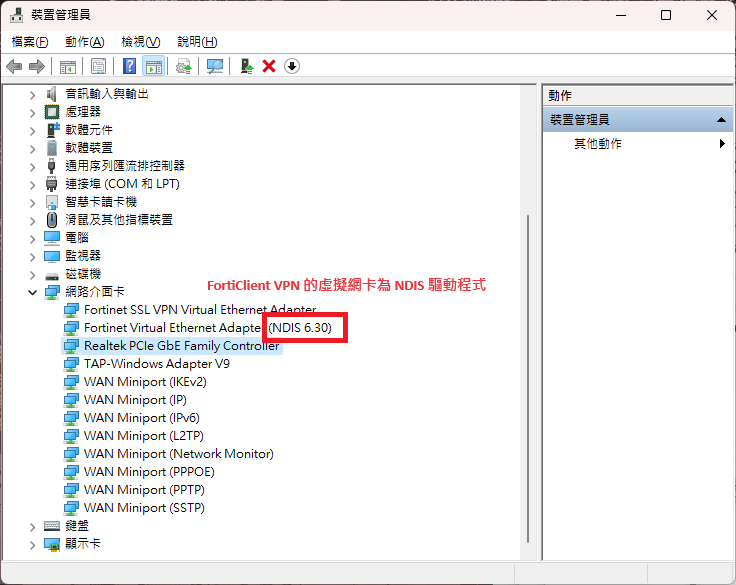This screenshot has height=585, width=736.
Task: Click the red X uninstall device icon
Action: tap(269, 66)
